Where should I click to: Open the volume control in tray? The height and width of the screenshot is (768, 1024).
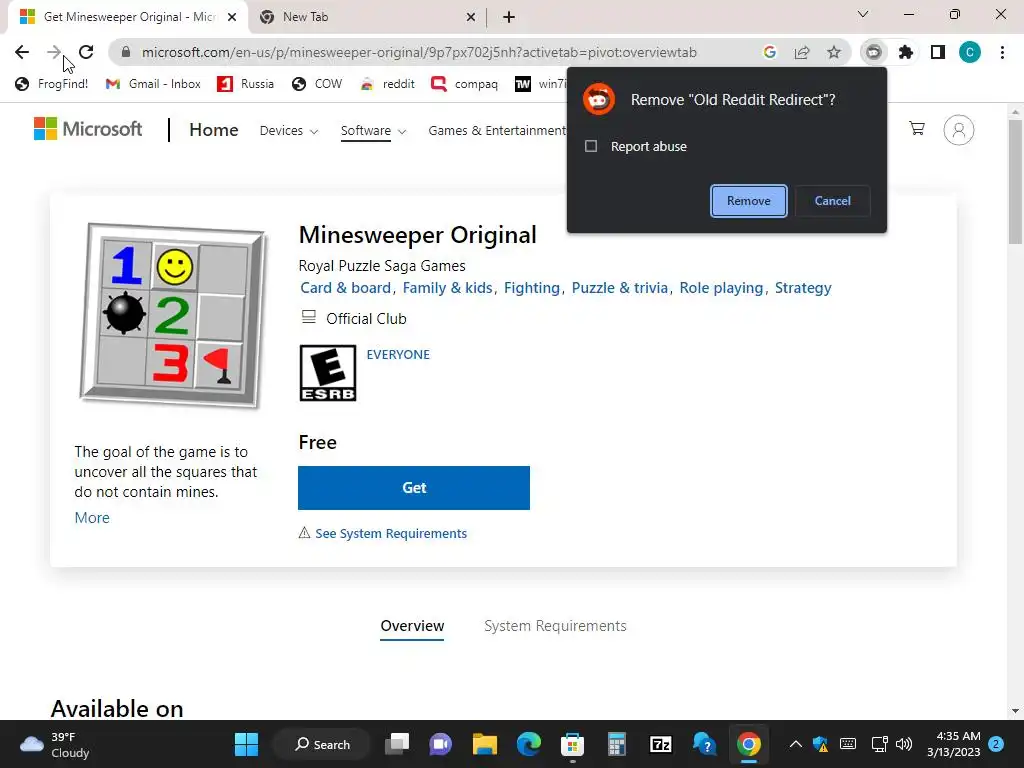click(904, 744)
